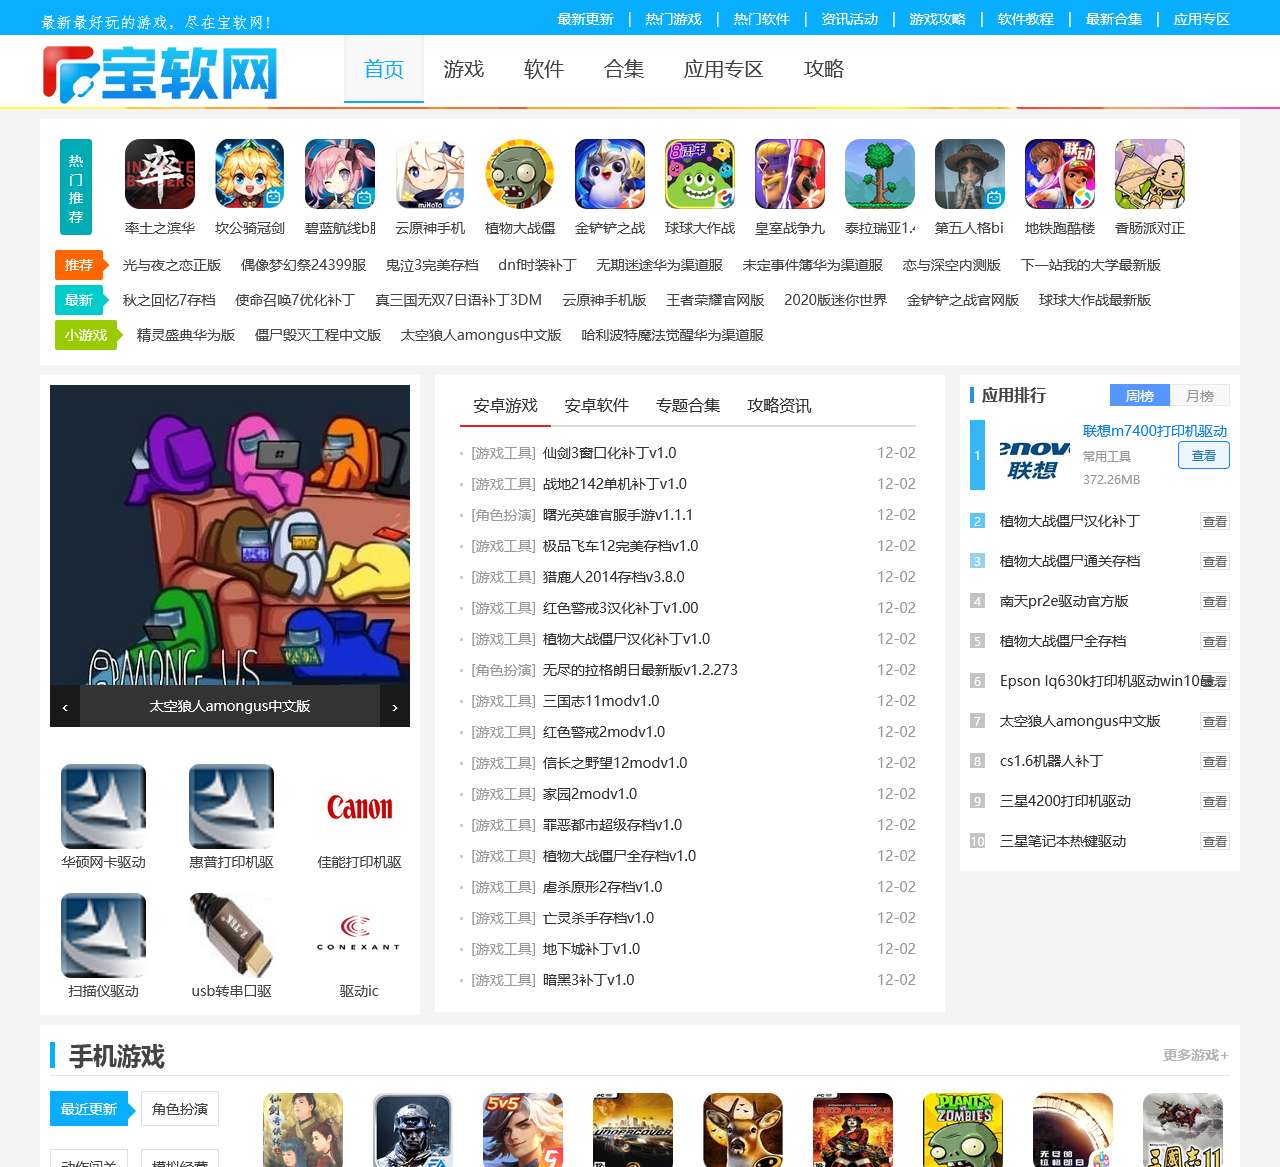Image resolution: width=1280 pixels, height=1167 pixels.
Task: Open the 坎公骑冠剑 game icon
Action: coord(250,174)
